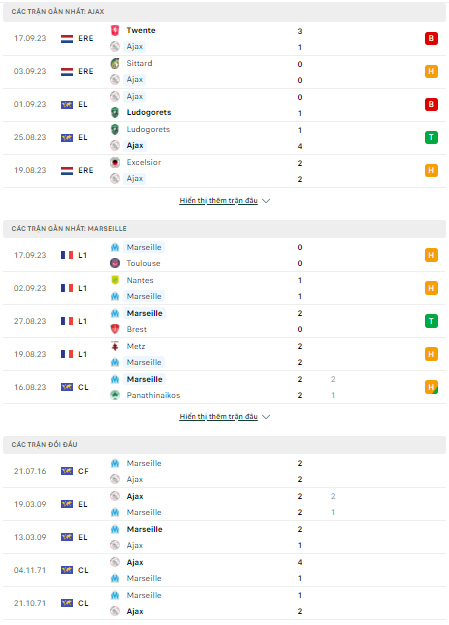
Task: Click the Metz team logo
Action: [x=115, y=346]
